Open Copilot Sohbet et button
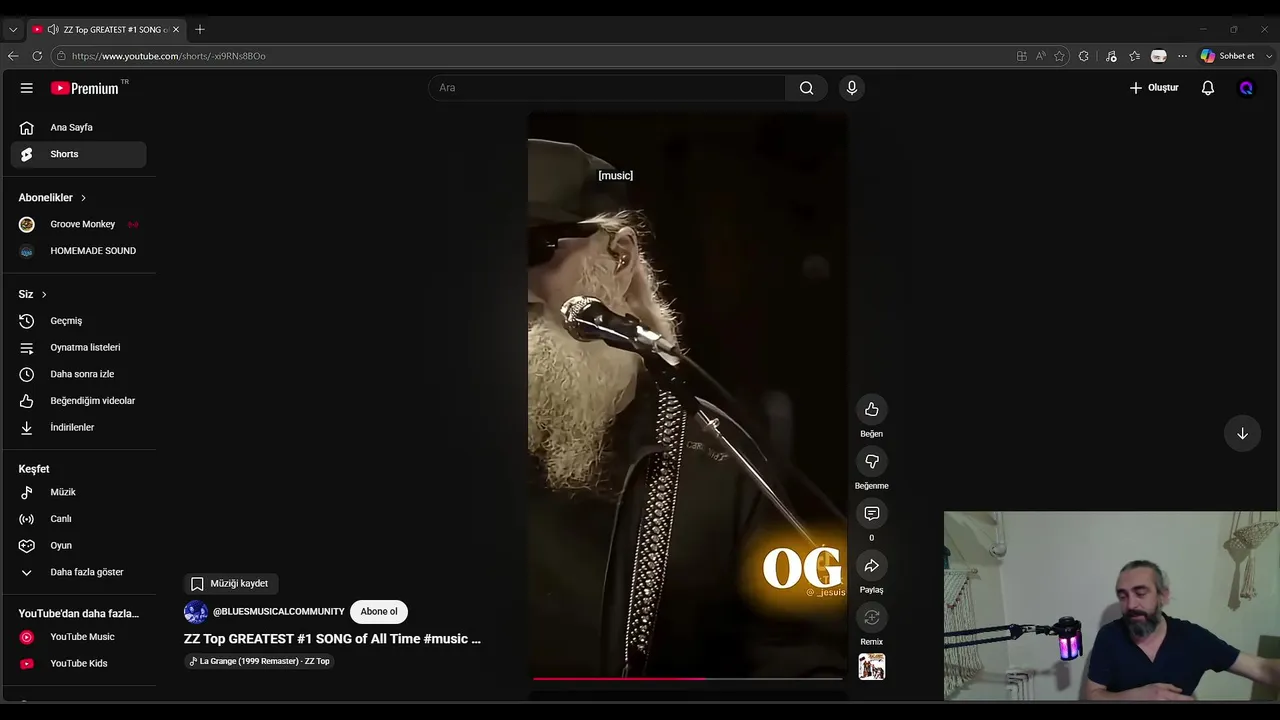 pyautogui.click(x=1228, y=56)
